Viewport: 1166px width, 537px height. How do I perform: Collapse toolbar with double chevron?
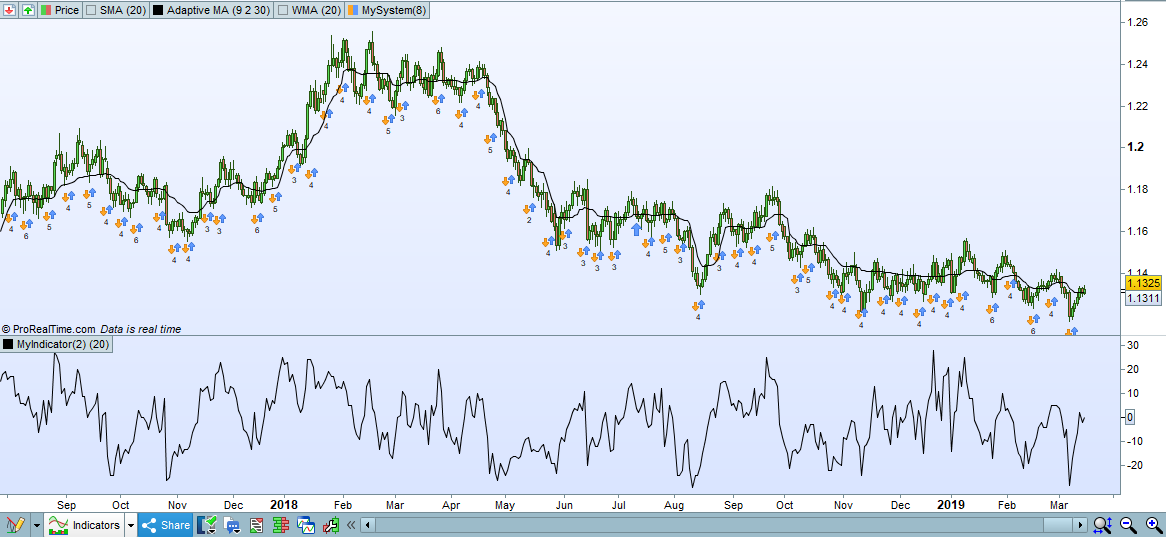coord(351,525)
